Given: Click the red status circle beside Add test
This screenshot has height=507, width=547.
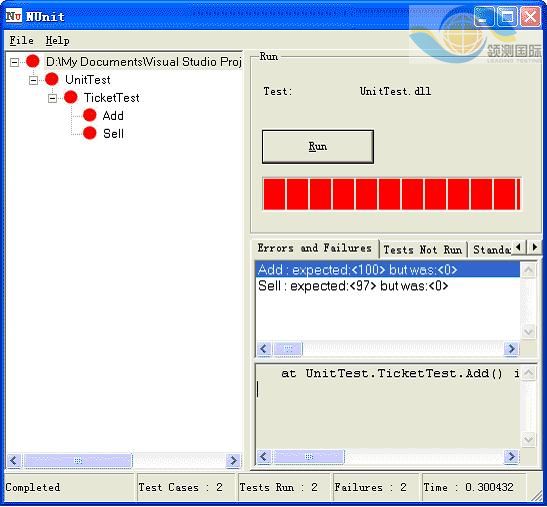Looking at the screenshot, I should coord(90,115).
